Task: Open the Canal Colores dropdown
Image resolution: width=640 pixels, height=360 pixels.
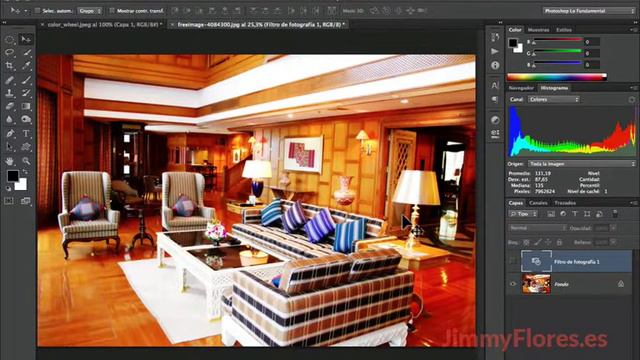Action: coord(554,99)
